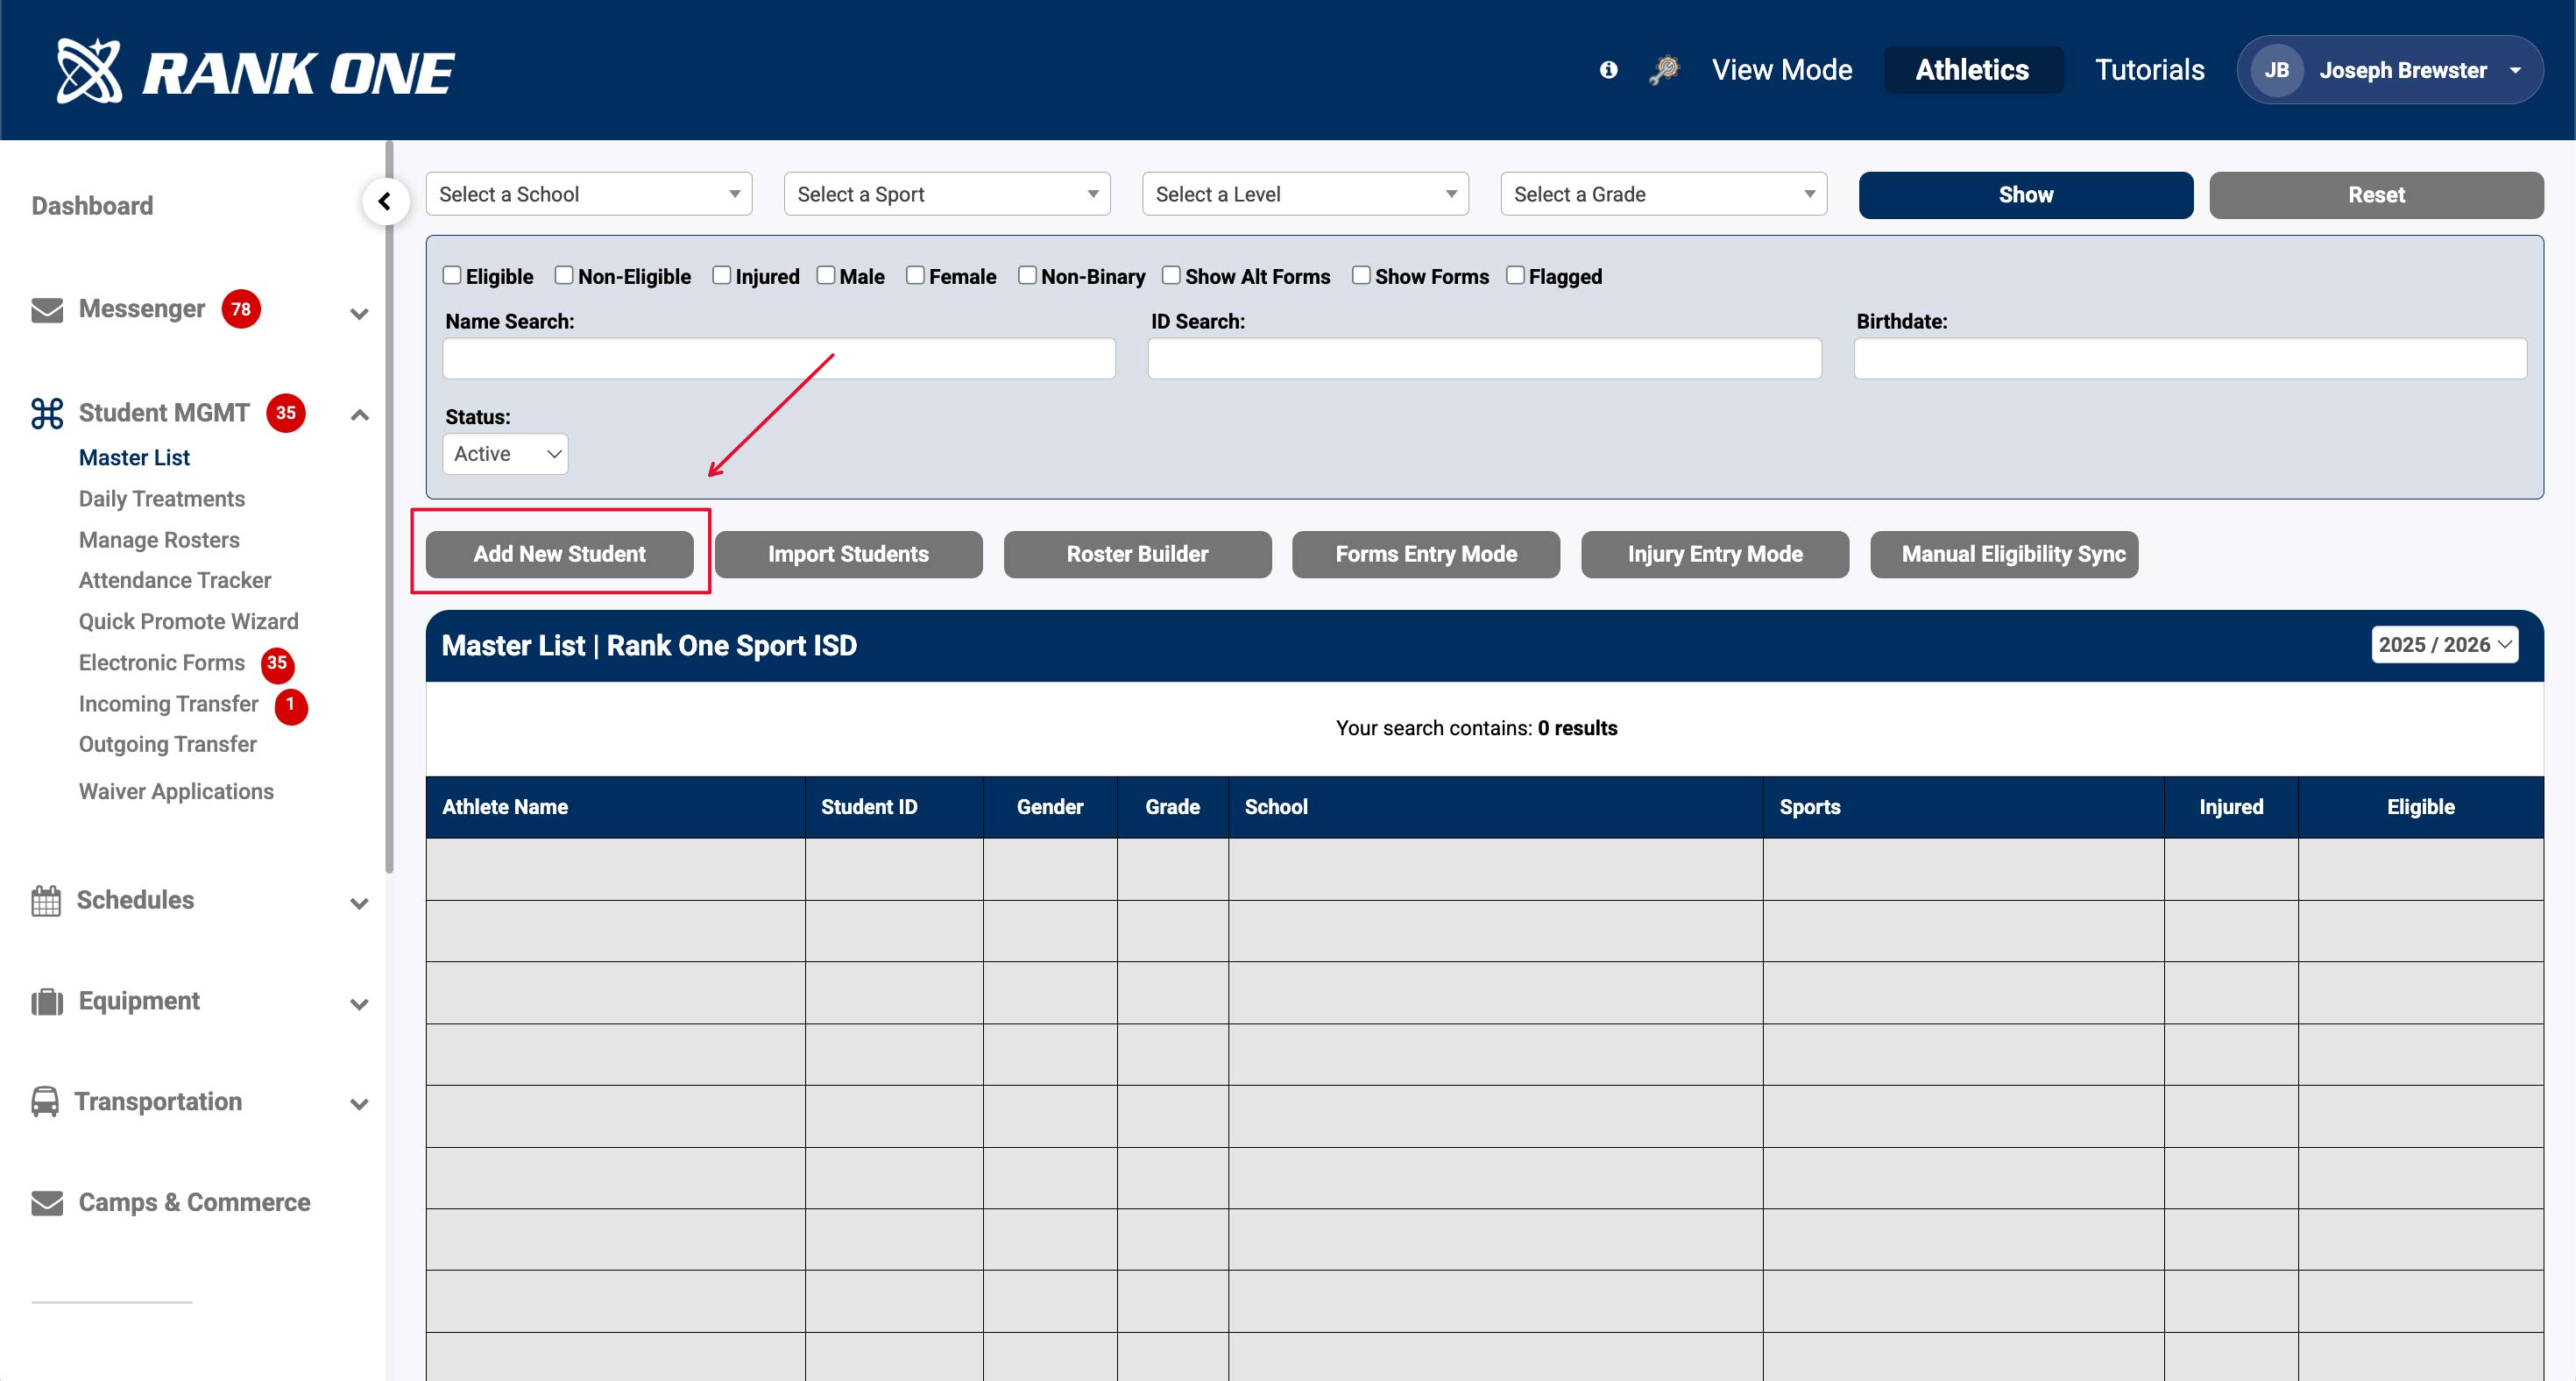Screen dimensions: 2576x1381
Task: Collapse the sidebar with the back arrow
Action: click(385, 202)
